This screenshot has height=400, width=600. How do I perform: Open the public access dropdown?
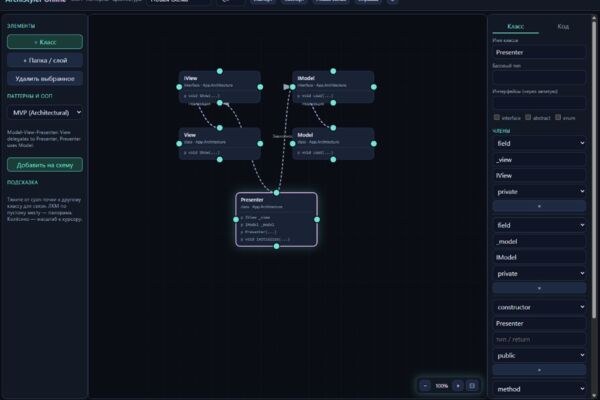[539, 355]
